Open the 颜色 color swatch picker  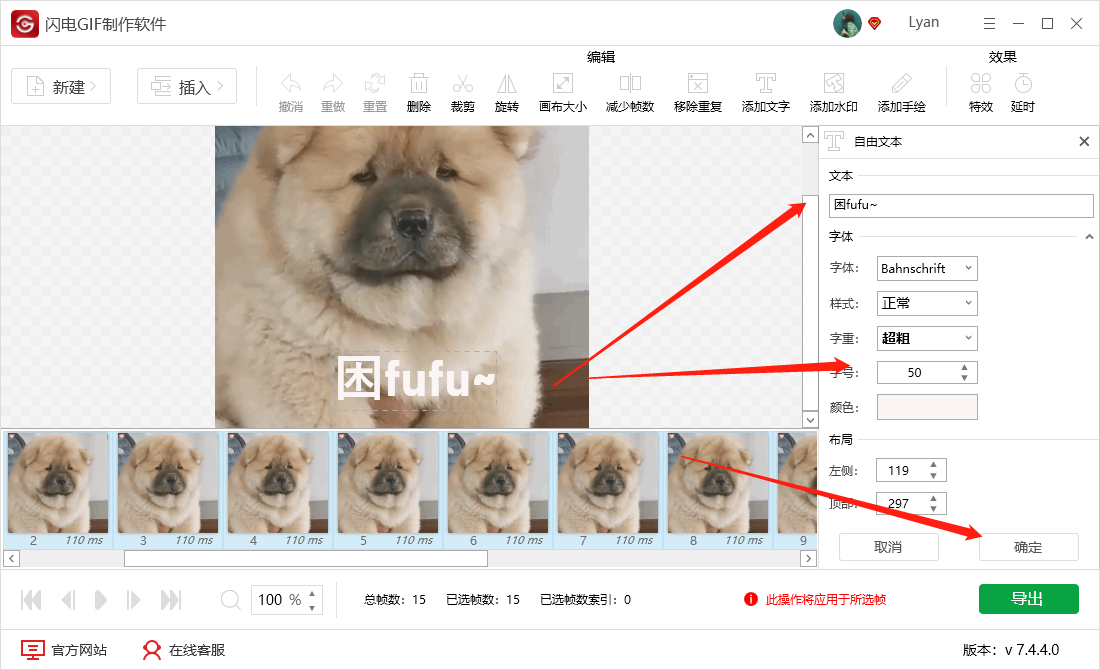[x=927, y=406]
